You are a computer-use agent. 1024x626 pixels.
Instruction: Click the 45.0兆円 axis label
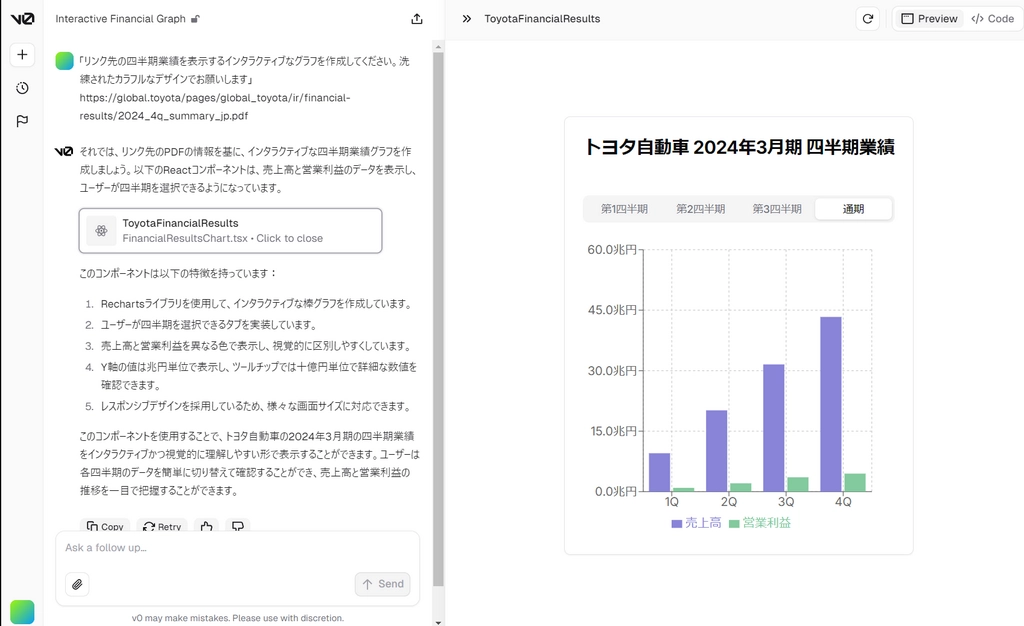612,310
